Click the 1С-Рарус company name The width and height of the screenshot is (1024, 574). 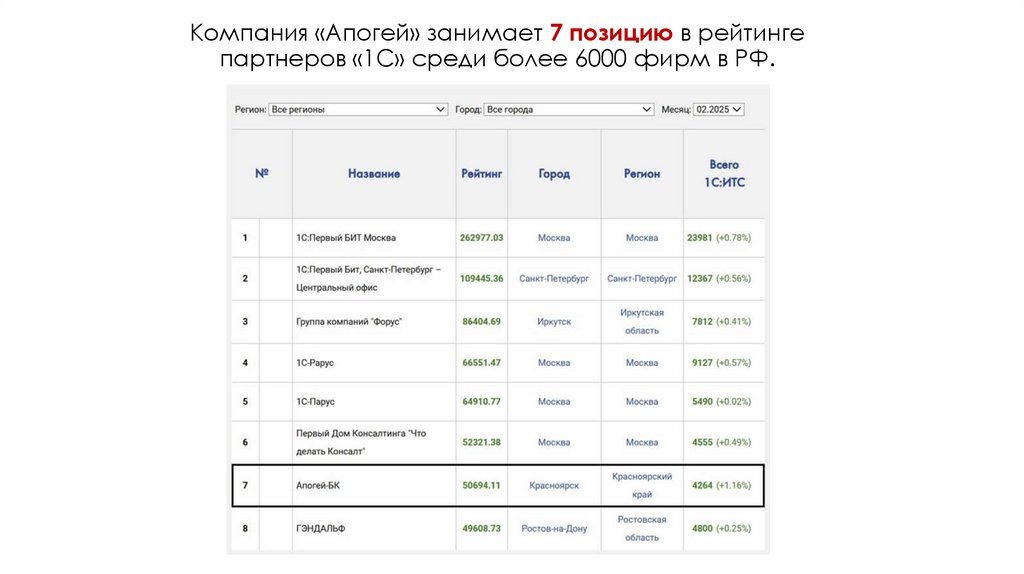(315, 362)
